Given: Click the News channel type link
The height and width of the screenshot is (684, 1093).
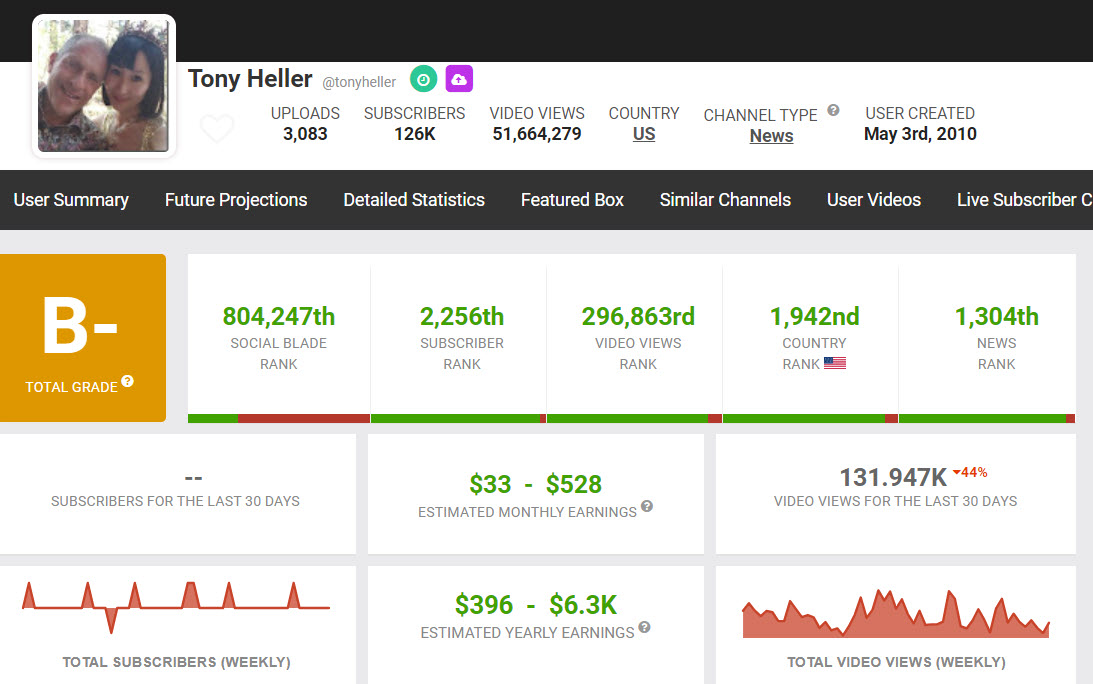Looking at the screenshot, I should tap(771, 136).
